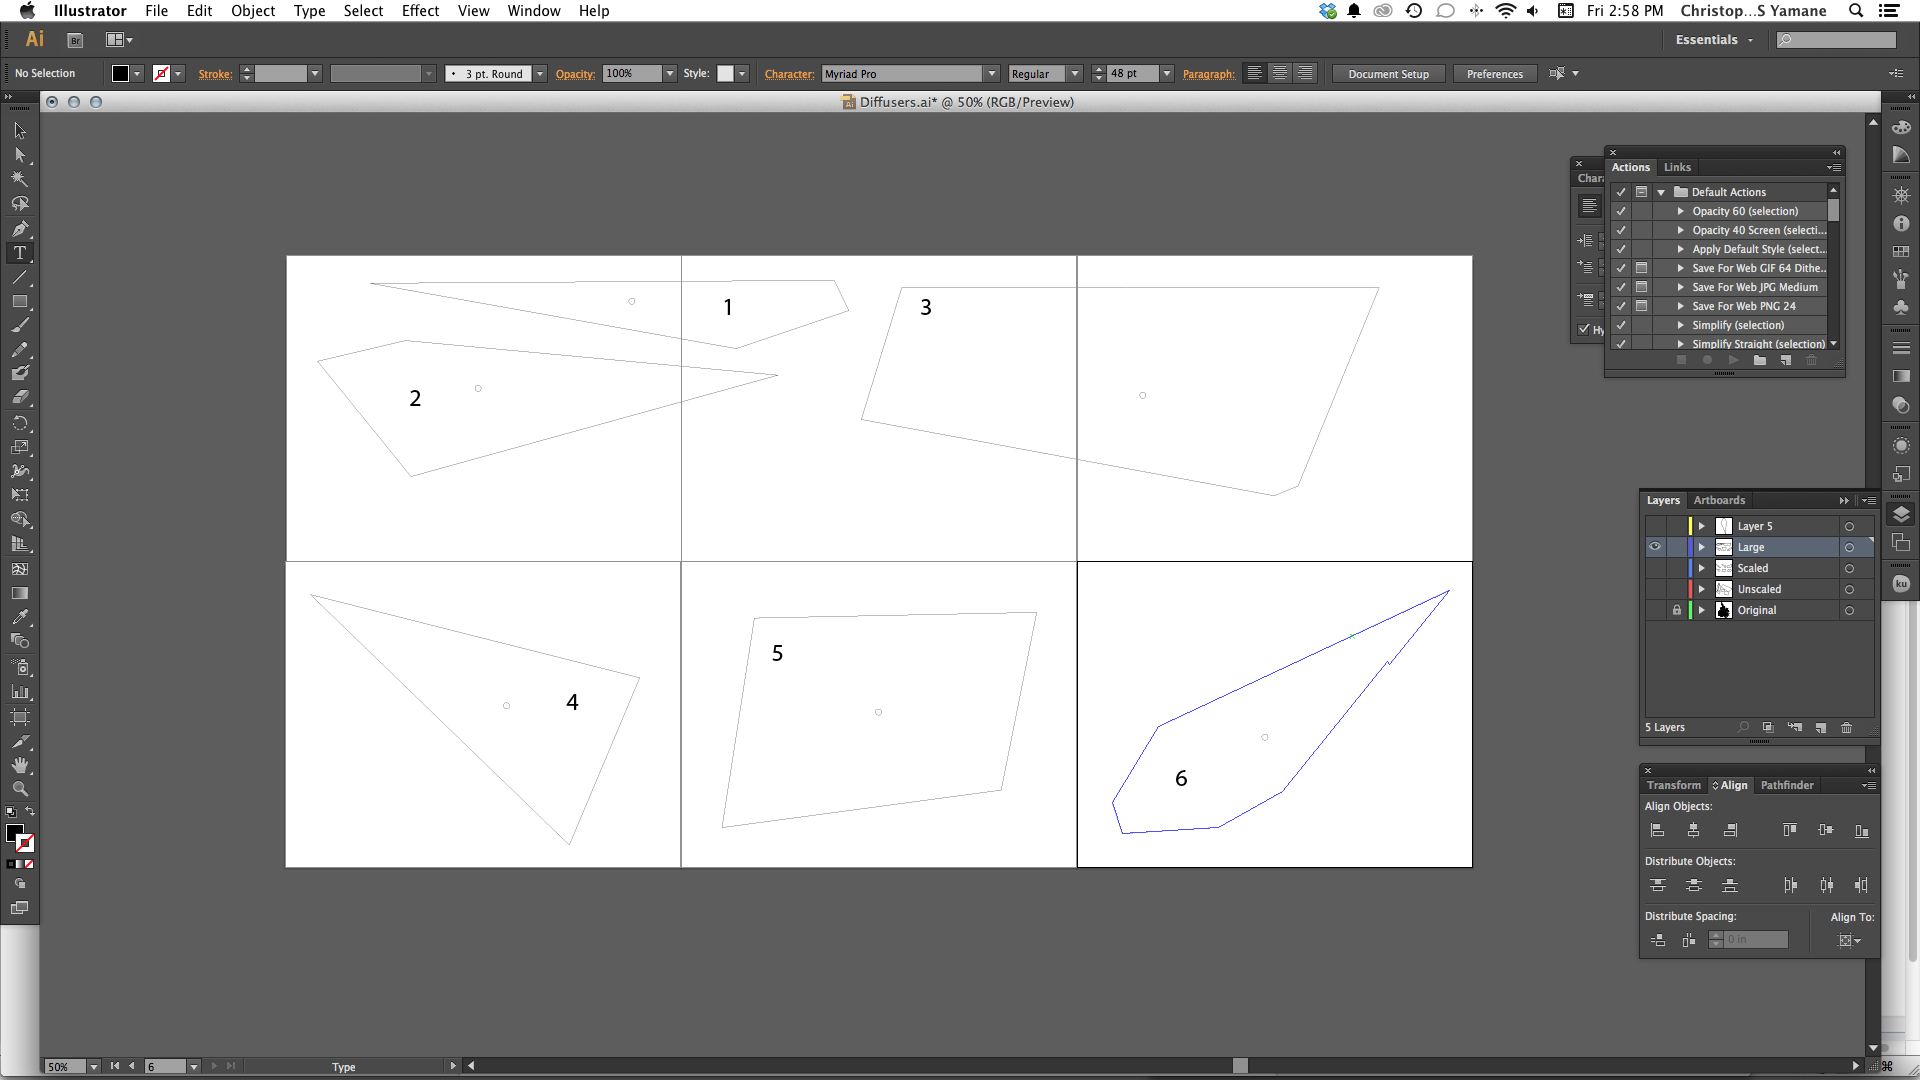Select the Paintbrush tool
The height and width of the screenshot is (1080, 1920).
[x=19, y=325]
